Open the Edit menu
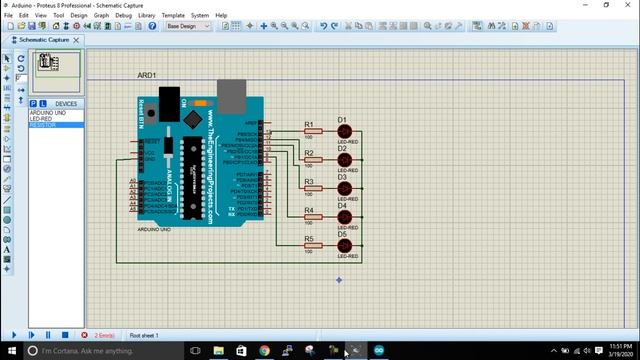640x360 pixels. 24,15
